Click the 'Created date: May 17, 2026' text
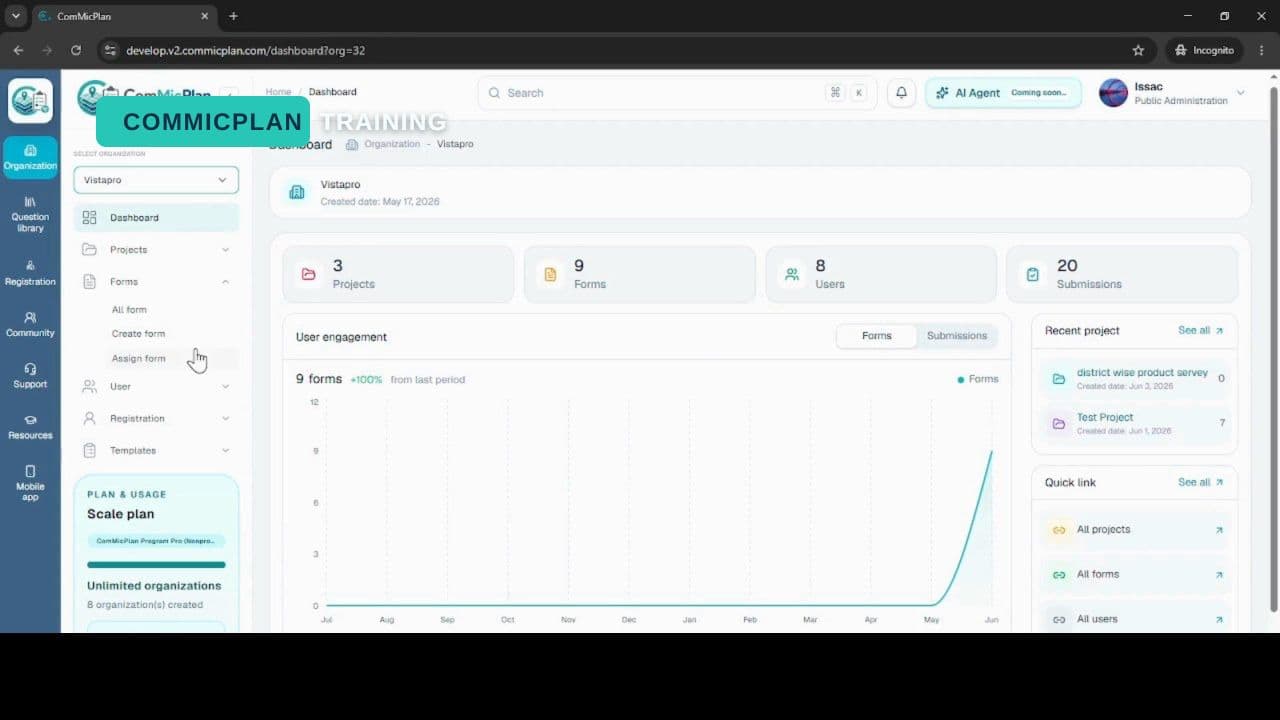1280x720 pixels. (380, 202)
